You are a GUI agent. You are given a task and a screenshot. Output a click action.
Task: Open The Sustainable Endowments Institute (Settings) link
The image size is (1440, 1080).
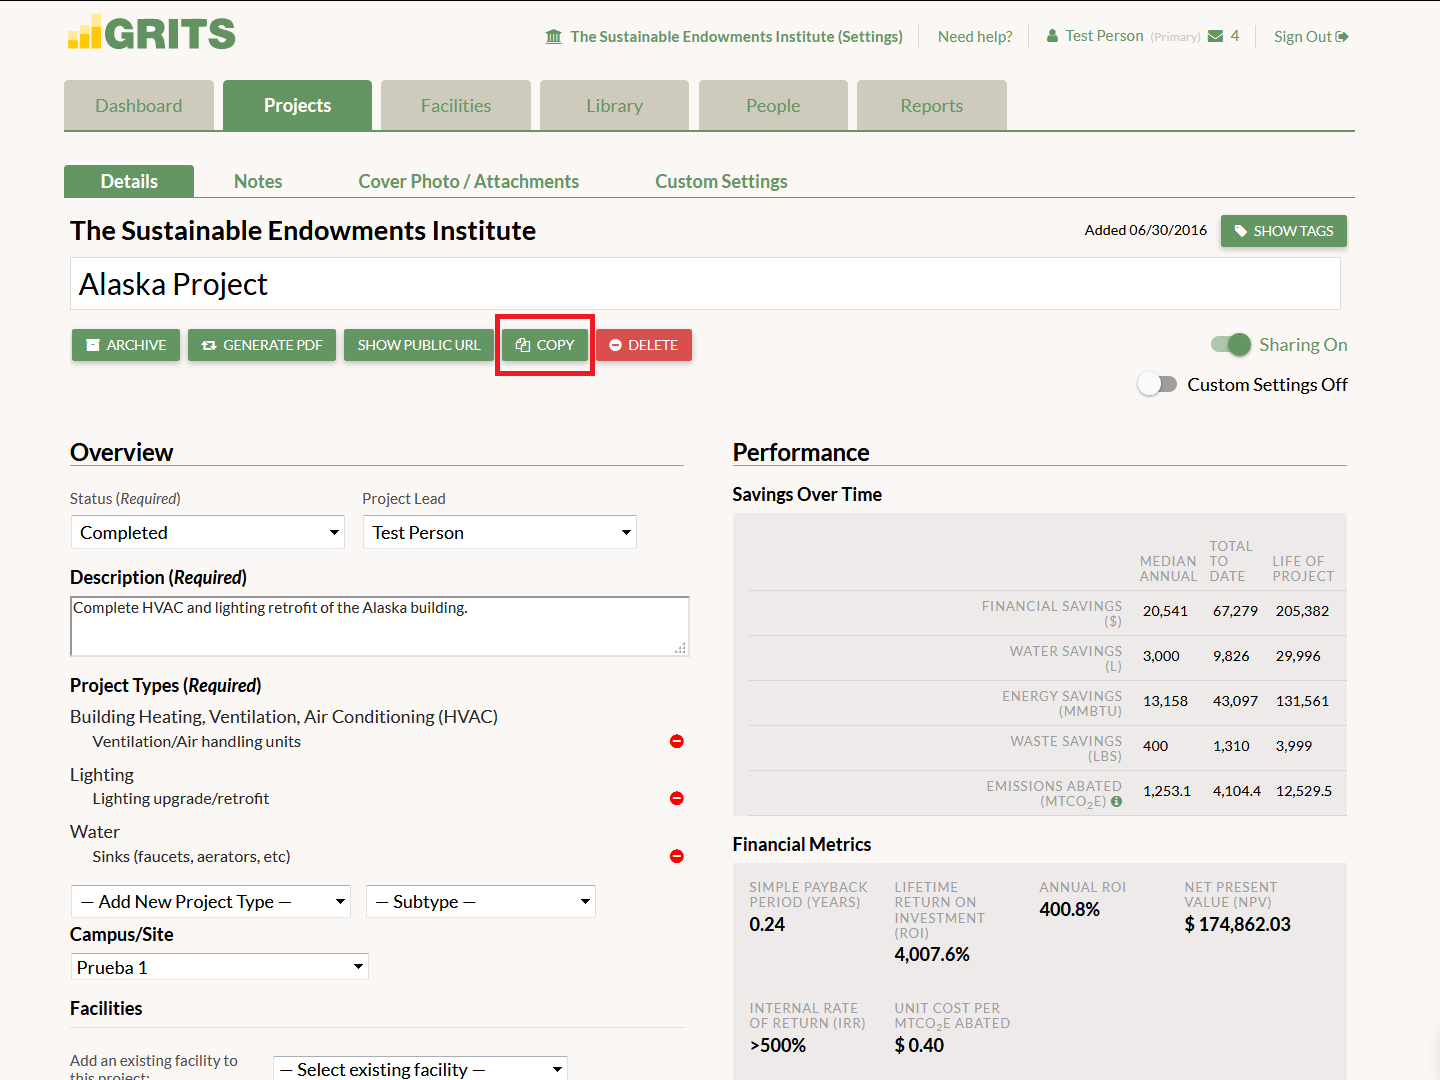click(736, 37)
